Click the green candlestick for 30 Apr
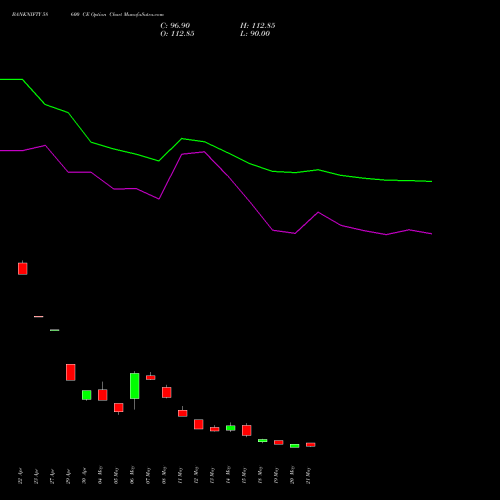Image resolution: width=500 pixels, height=500 pixels. pyautogui.click(x=87, y=395)
